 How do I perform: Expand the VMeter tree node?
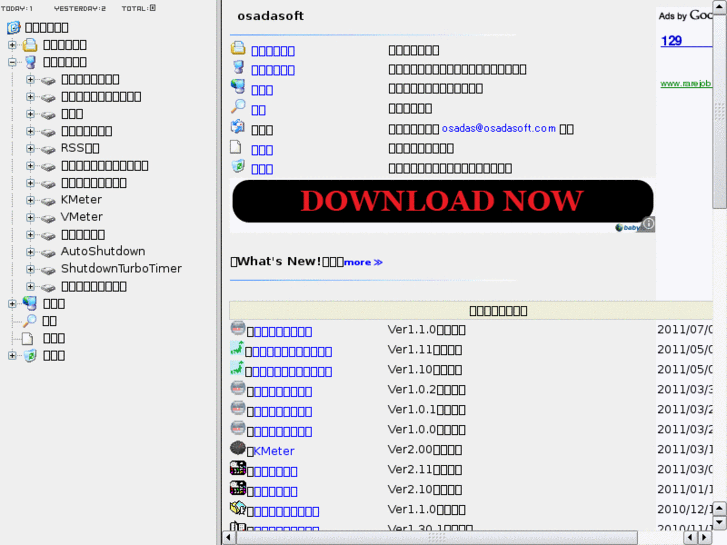click(30, 217)
